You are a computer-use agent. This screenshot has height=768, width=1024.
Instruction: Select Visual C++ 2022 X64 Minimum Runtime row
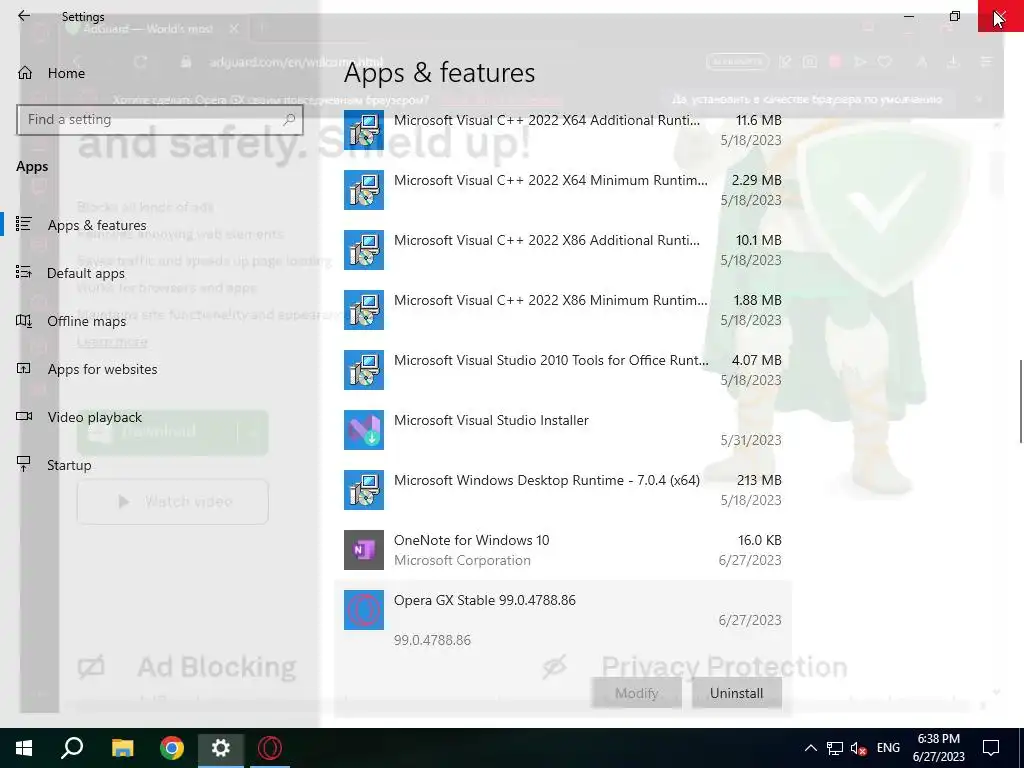pos(563,189)
